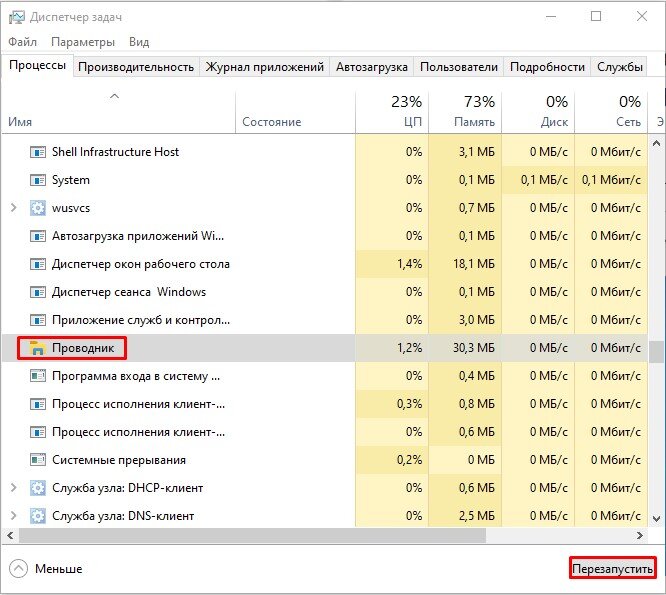Sort by the Память column header
The image size is (666, 595).
[x=465, y=113]
